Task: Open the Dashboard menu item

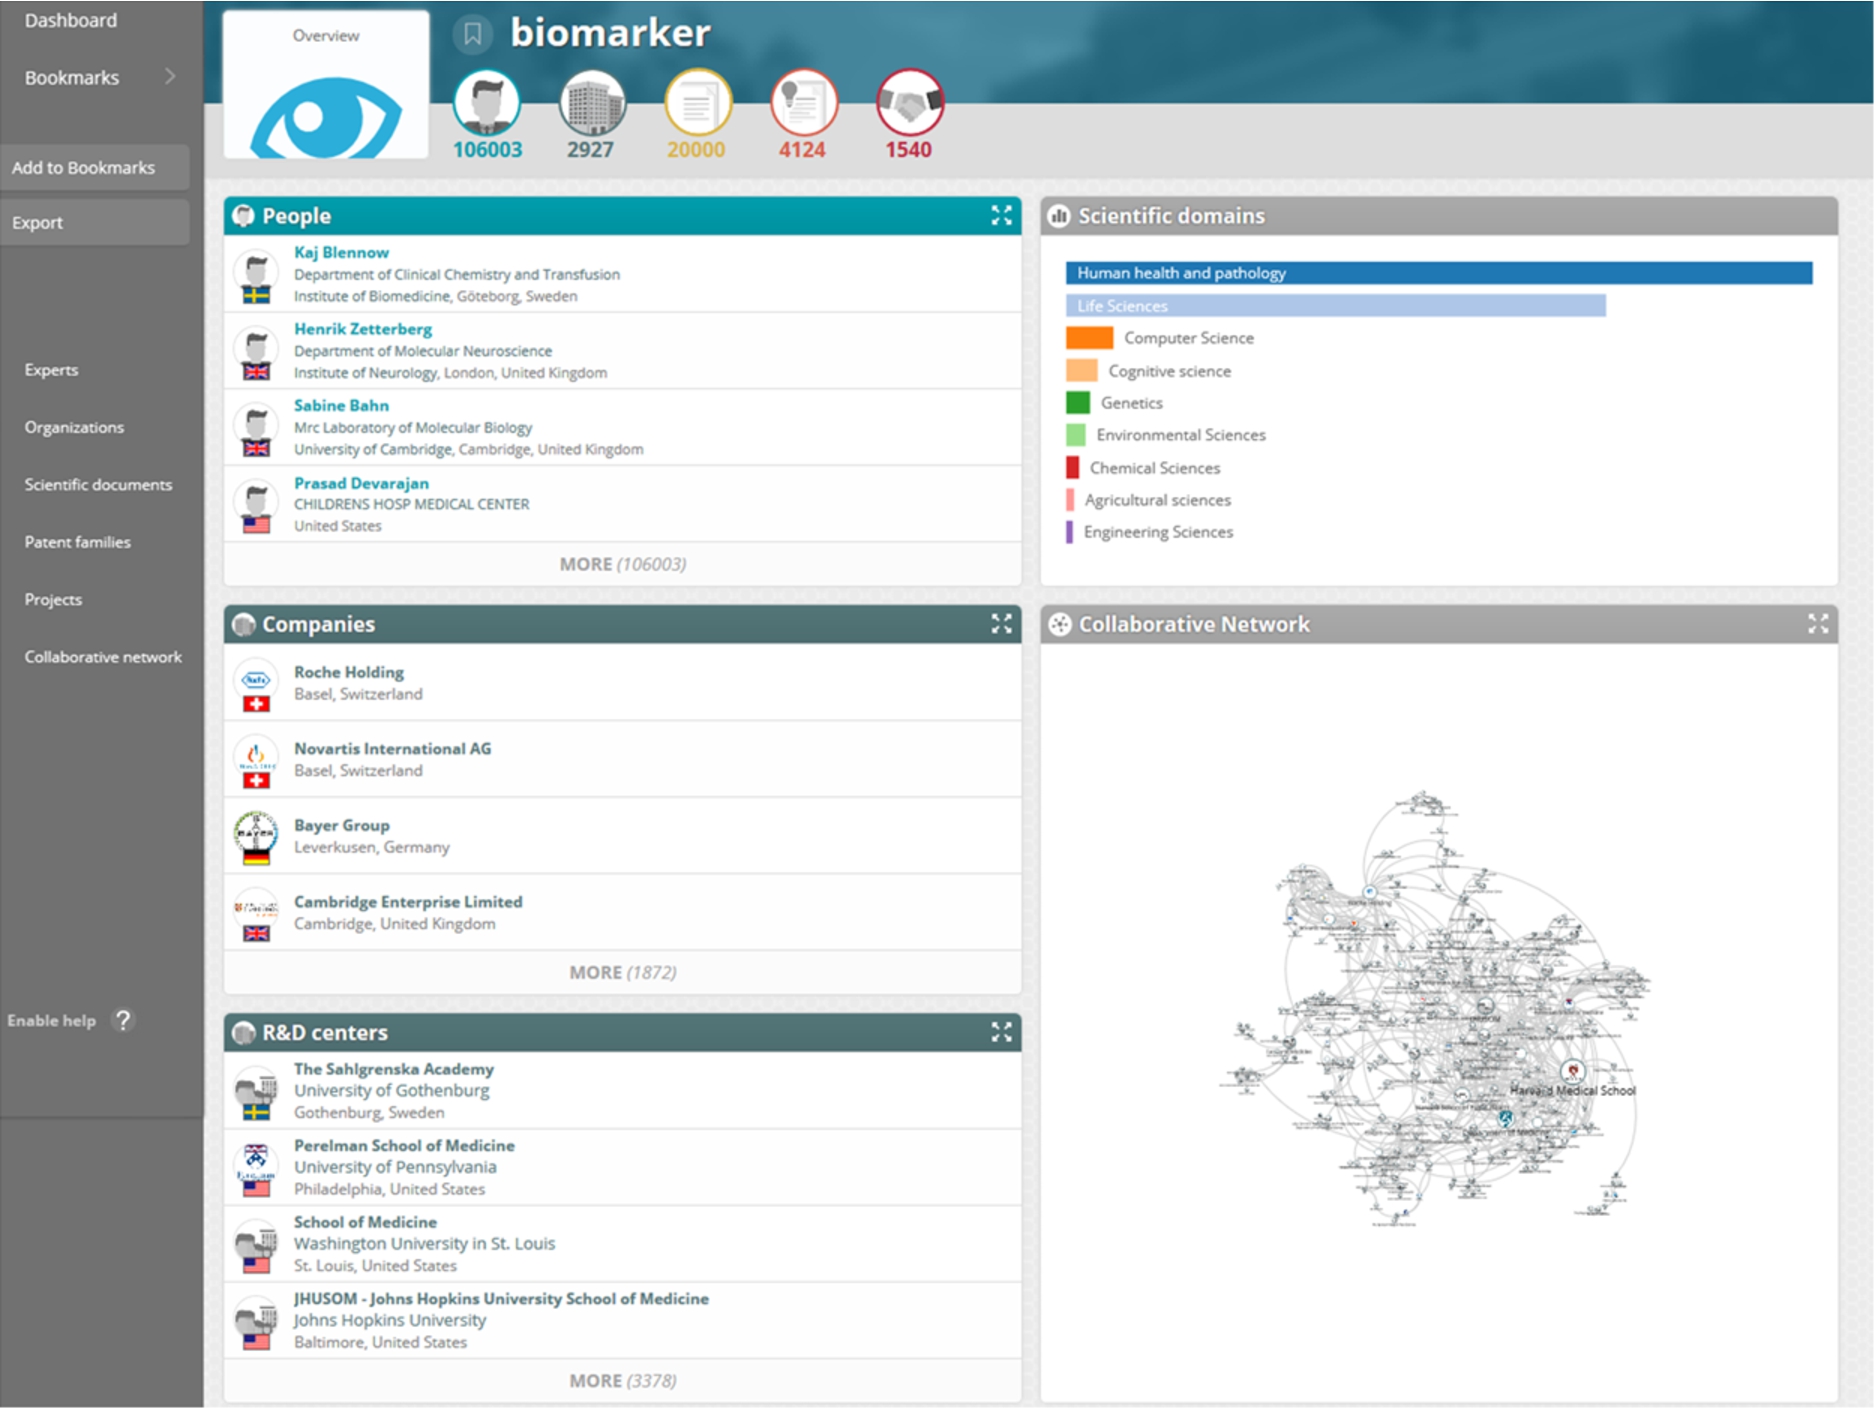Action: (71, 20)
